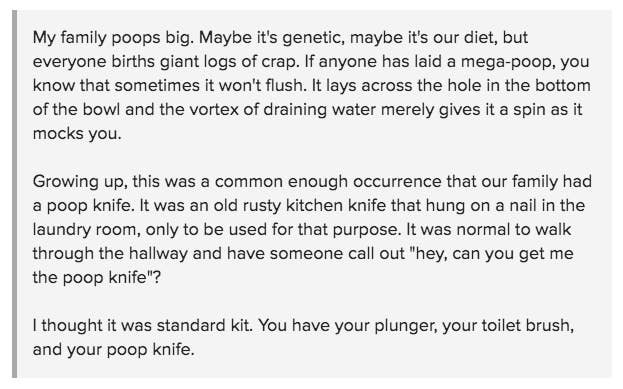
Task: Click the gray blockquote bar on left edge
Action: click(x=14, y=194)
